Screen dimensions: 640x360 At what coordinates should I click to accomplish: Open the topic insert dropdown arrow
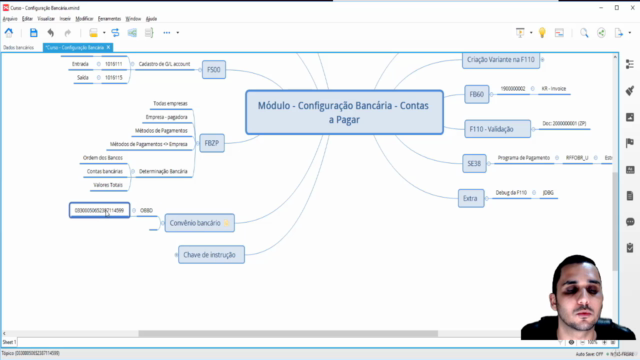click(x=104, y=33)
